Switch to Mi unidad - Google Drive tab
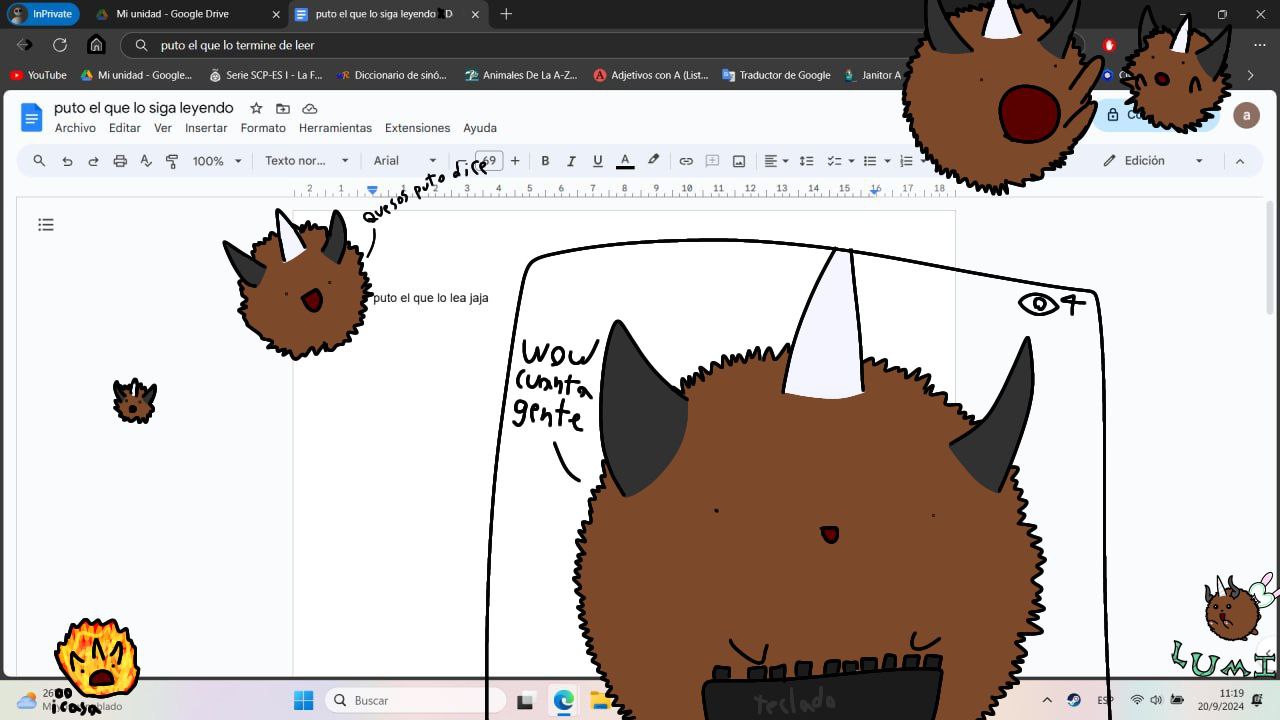Image resolution: width=1280 pixels, height=720 pixels. point(172,14)
